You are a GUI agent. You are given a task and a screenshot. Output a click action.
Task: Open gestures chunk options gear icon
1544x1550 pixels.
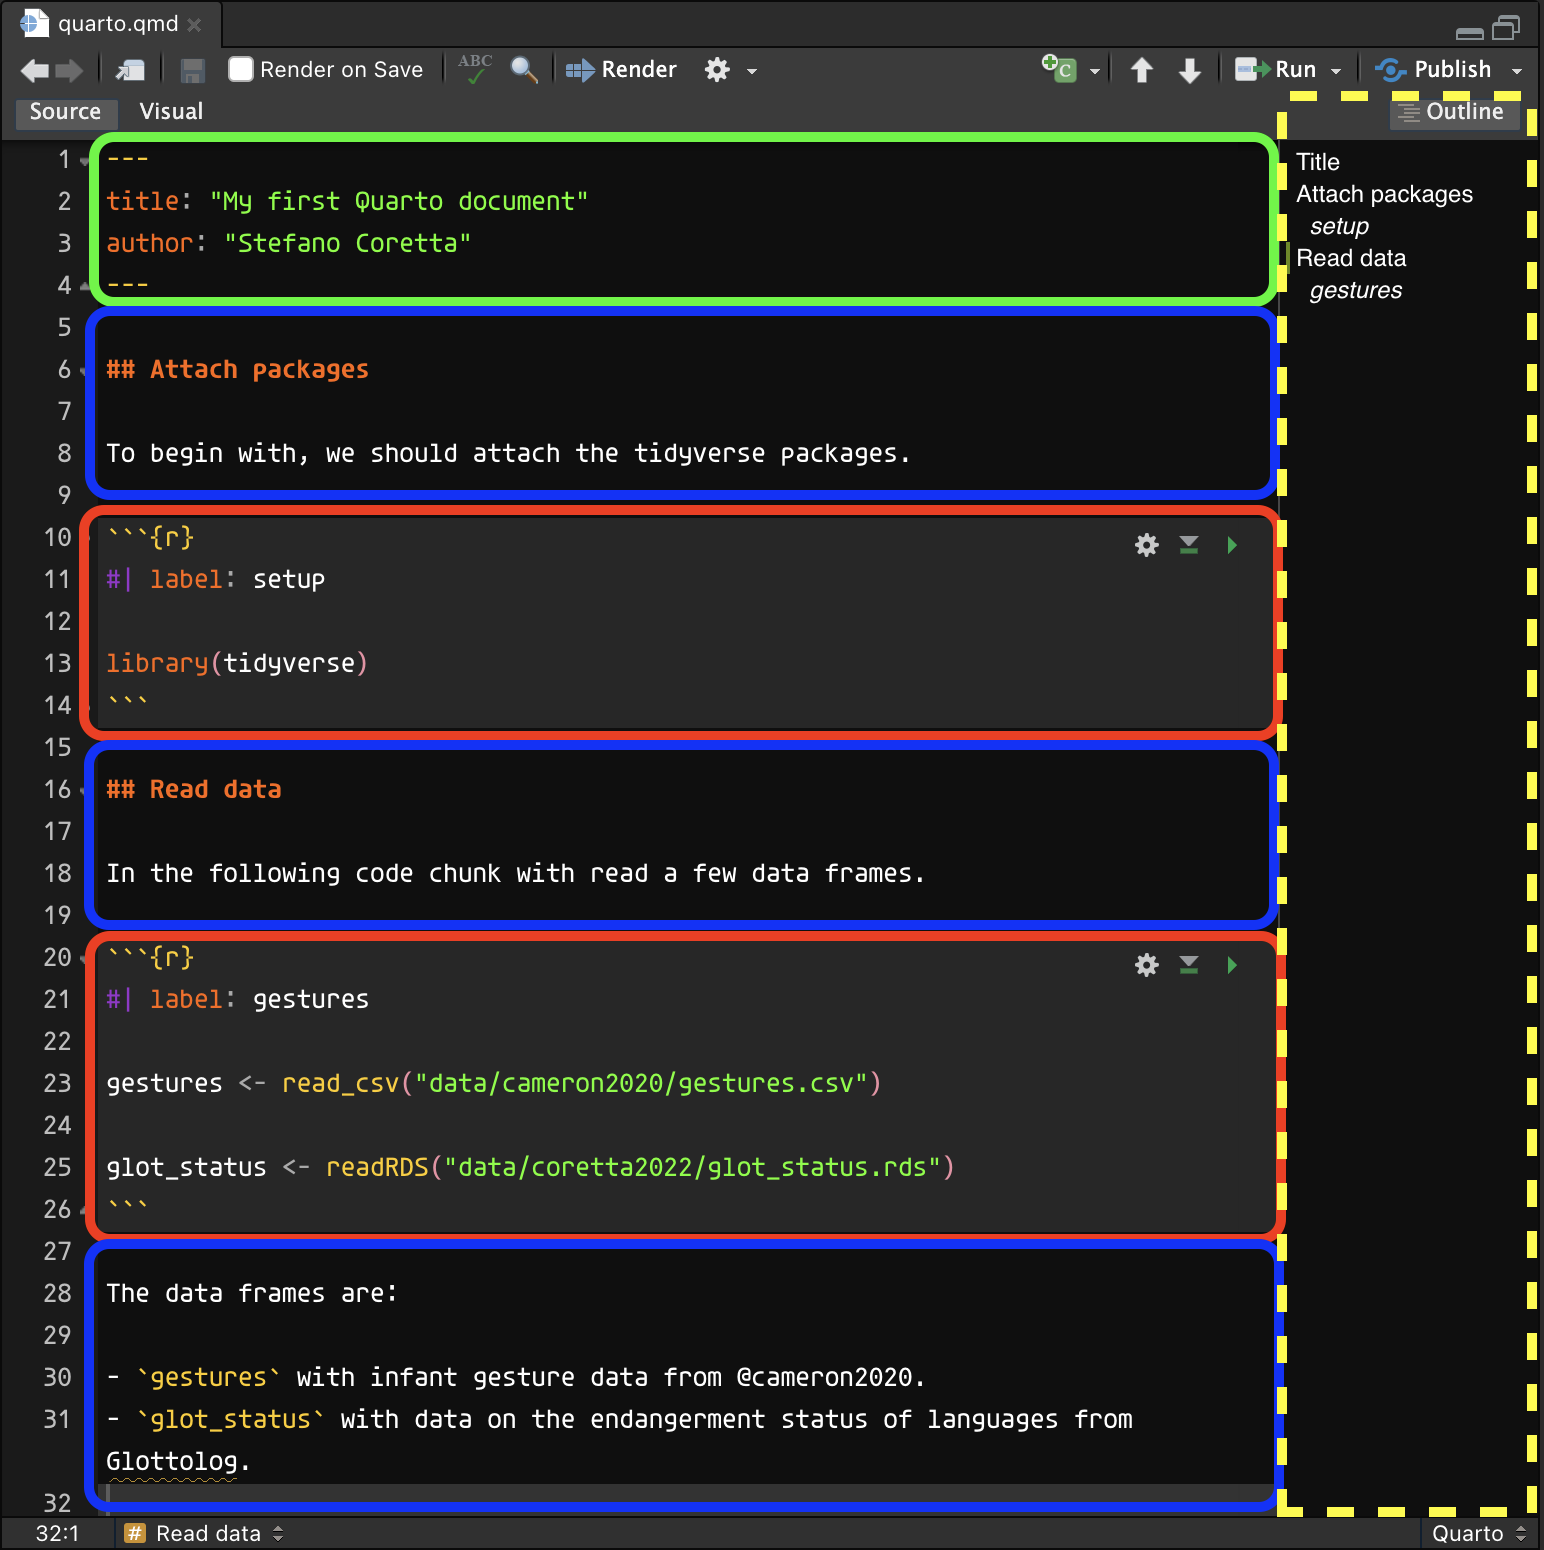coord(1146,965)
